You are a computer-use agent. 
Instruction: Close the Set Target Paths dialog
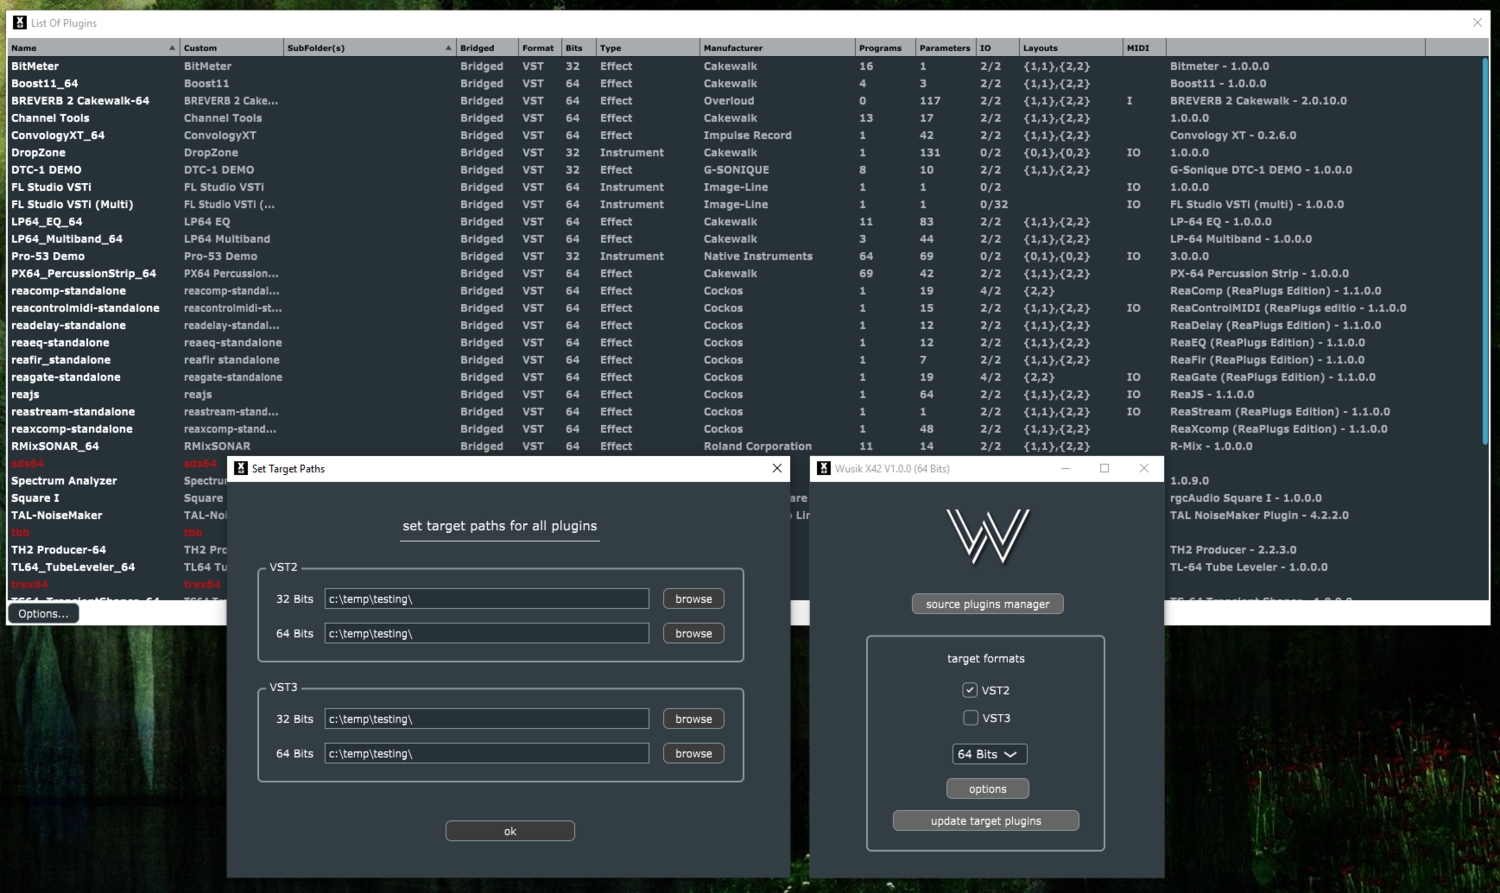[777, 468]
